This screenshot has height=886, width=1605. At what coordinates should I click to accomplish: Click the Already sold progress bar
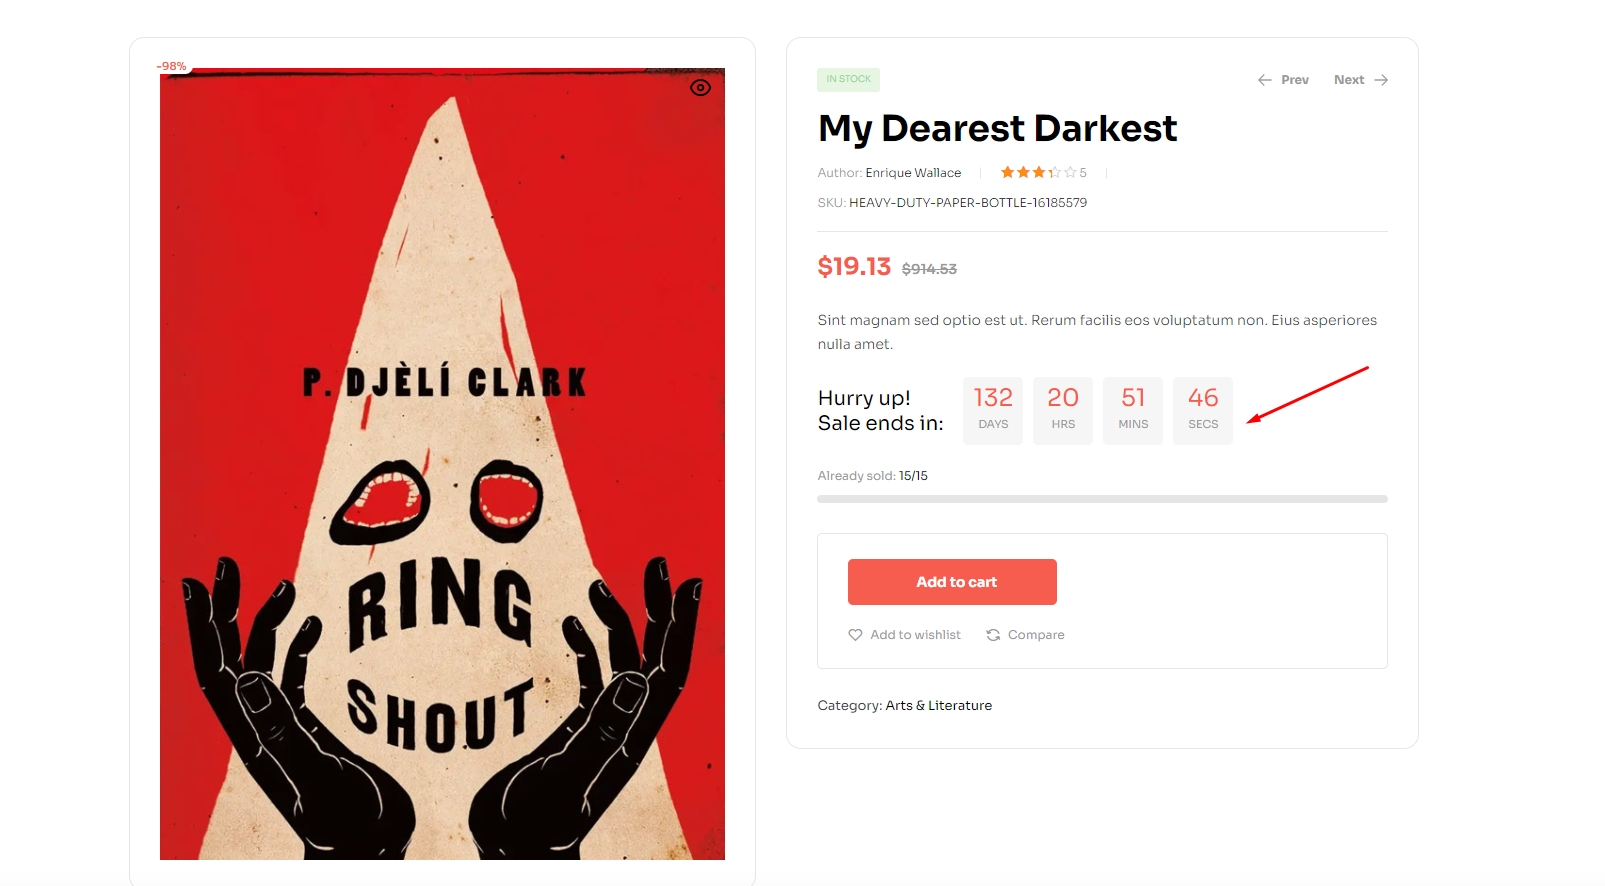tap(1102, 499)
